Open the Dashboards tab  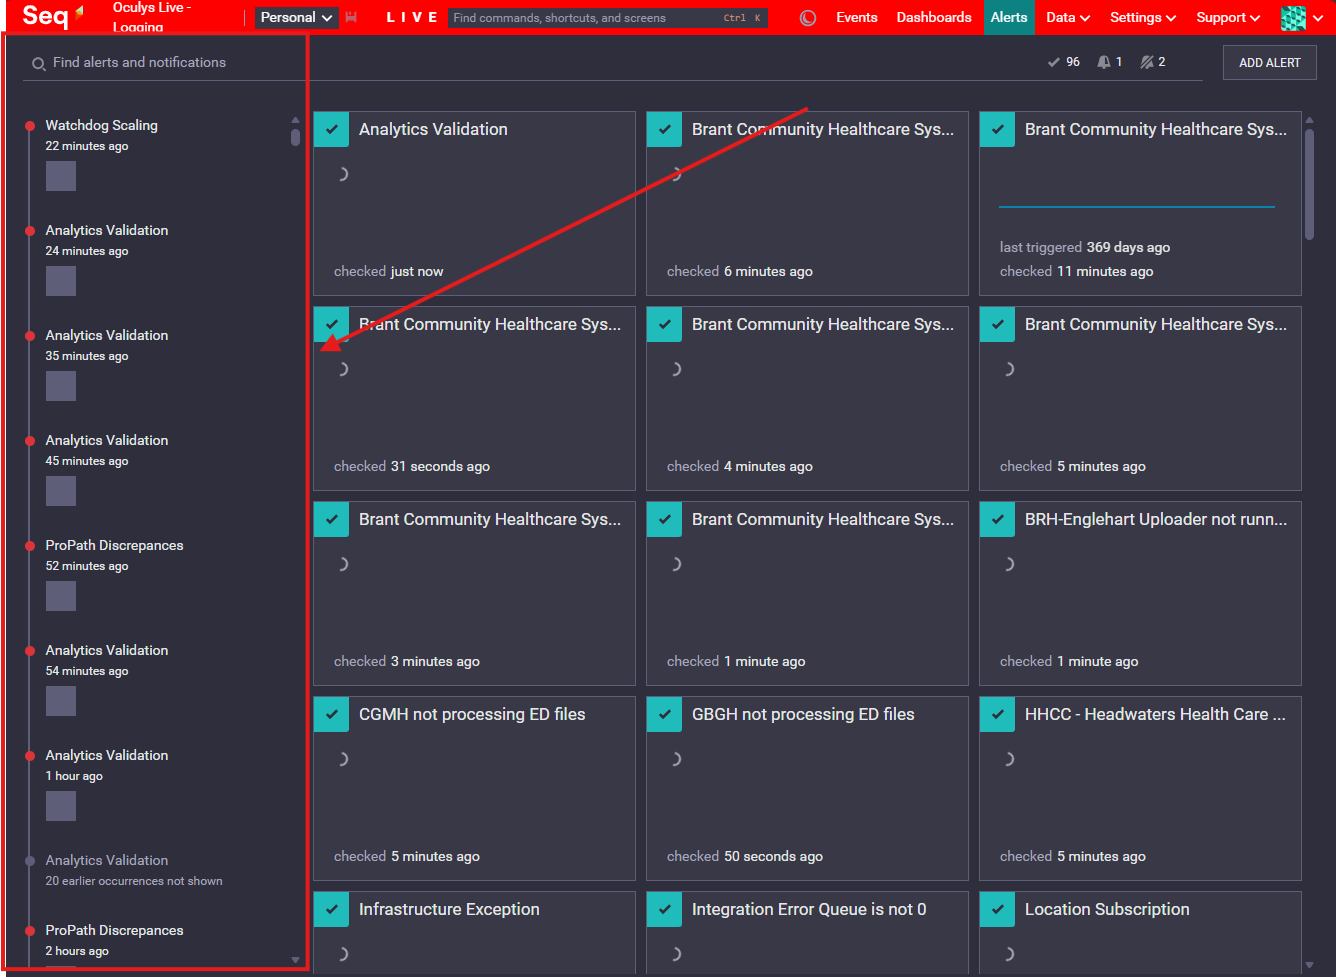934,17
